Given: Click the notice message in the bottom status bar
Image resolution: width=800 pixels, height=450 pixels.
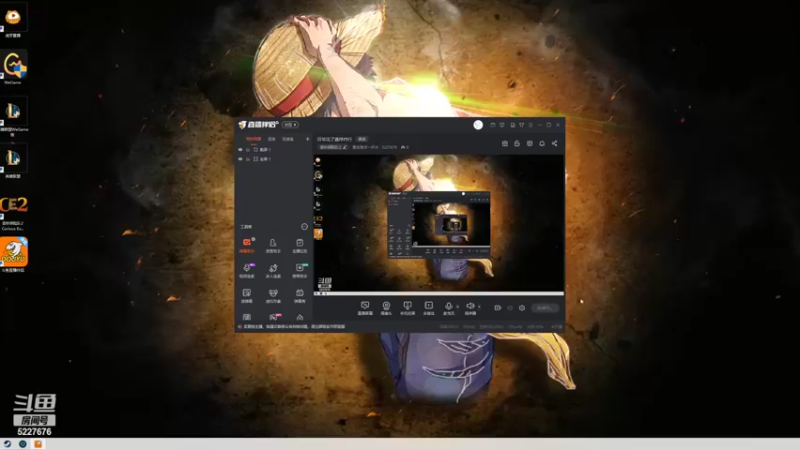Looking at the screenshot, I should coord(294,327).
